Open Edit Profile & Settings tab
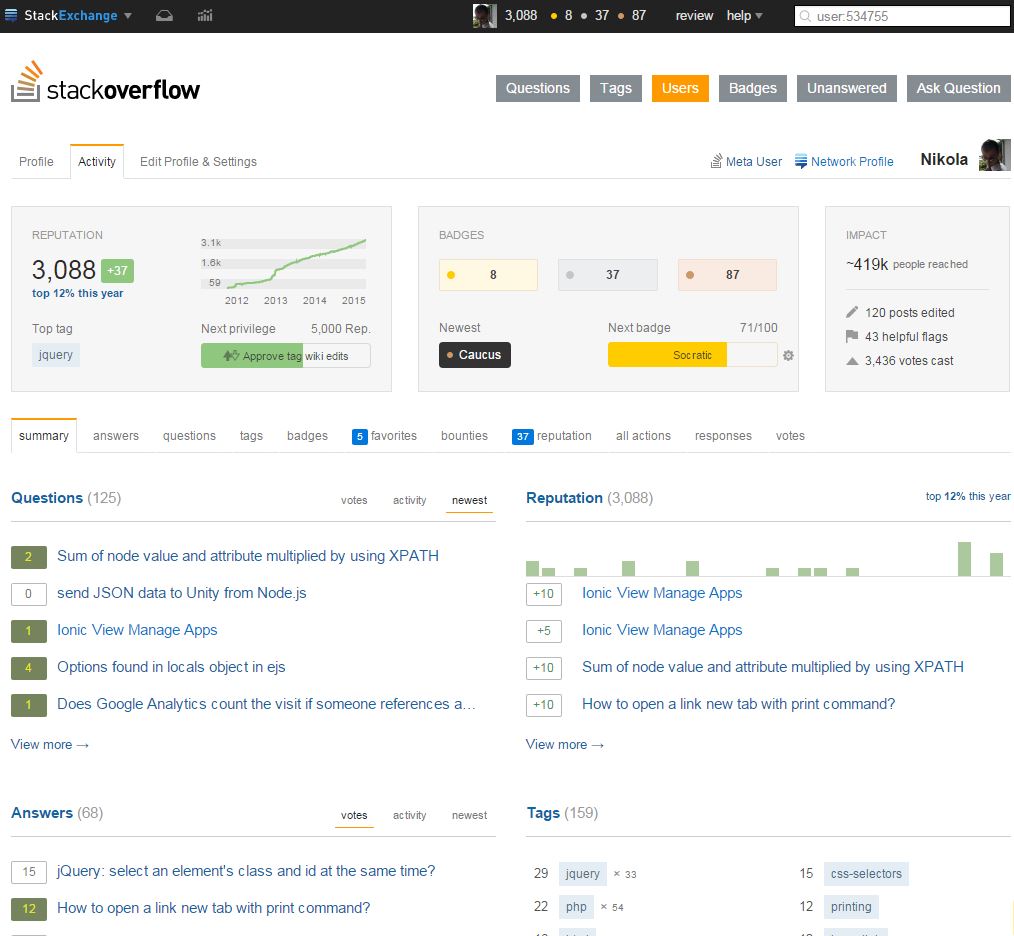 [199, 162]
